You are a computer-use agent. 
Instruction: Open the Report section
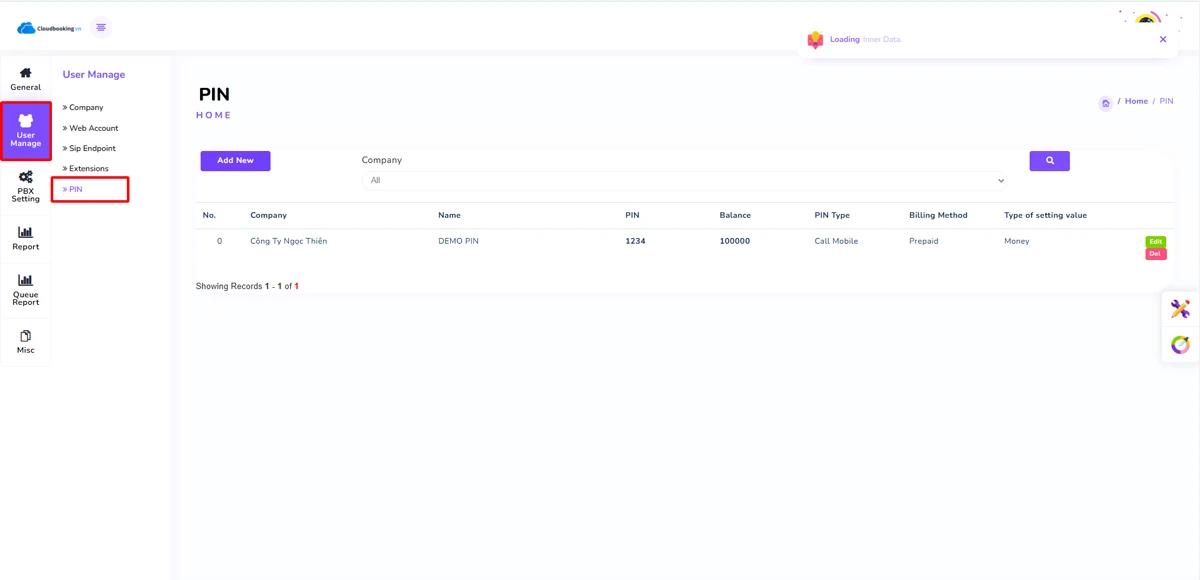pyautogui.click(x=26, y=239)
